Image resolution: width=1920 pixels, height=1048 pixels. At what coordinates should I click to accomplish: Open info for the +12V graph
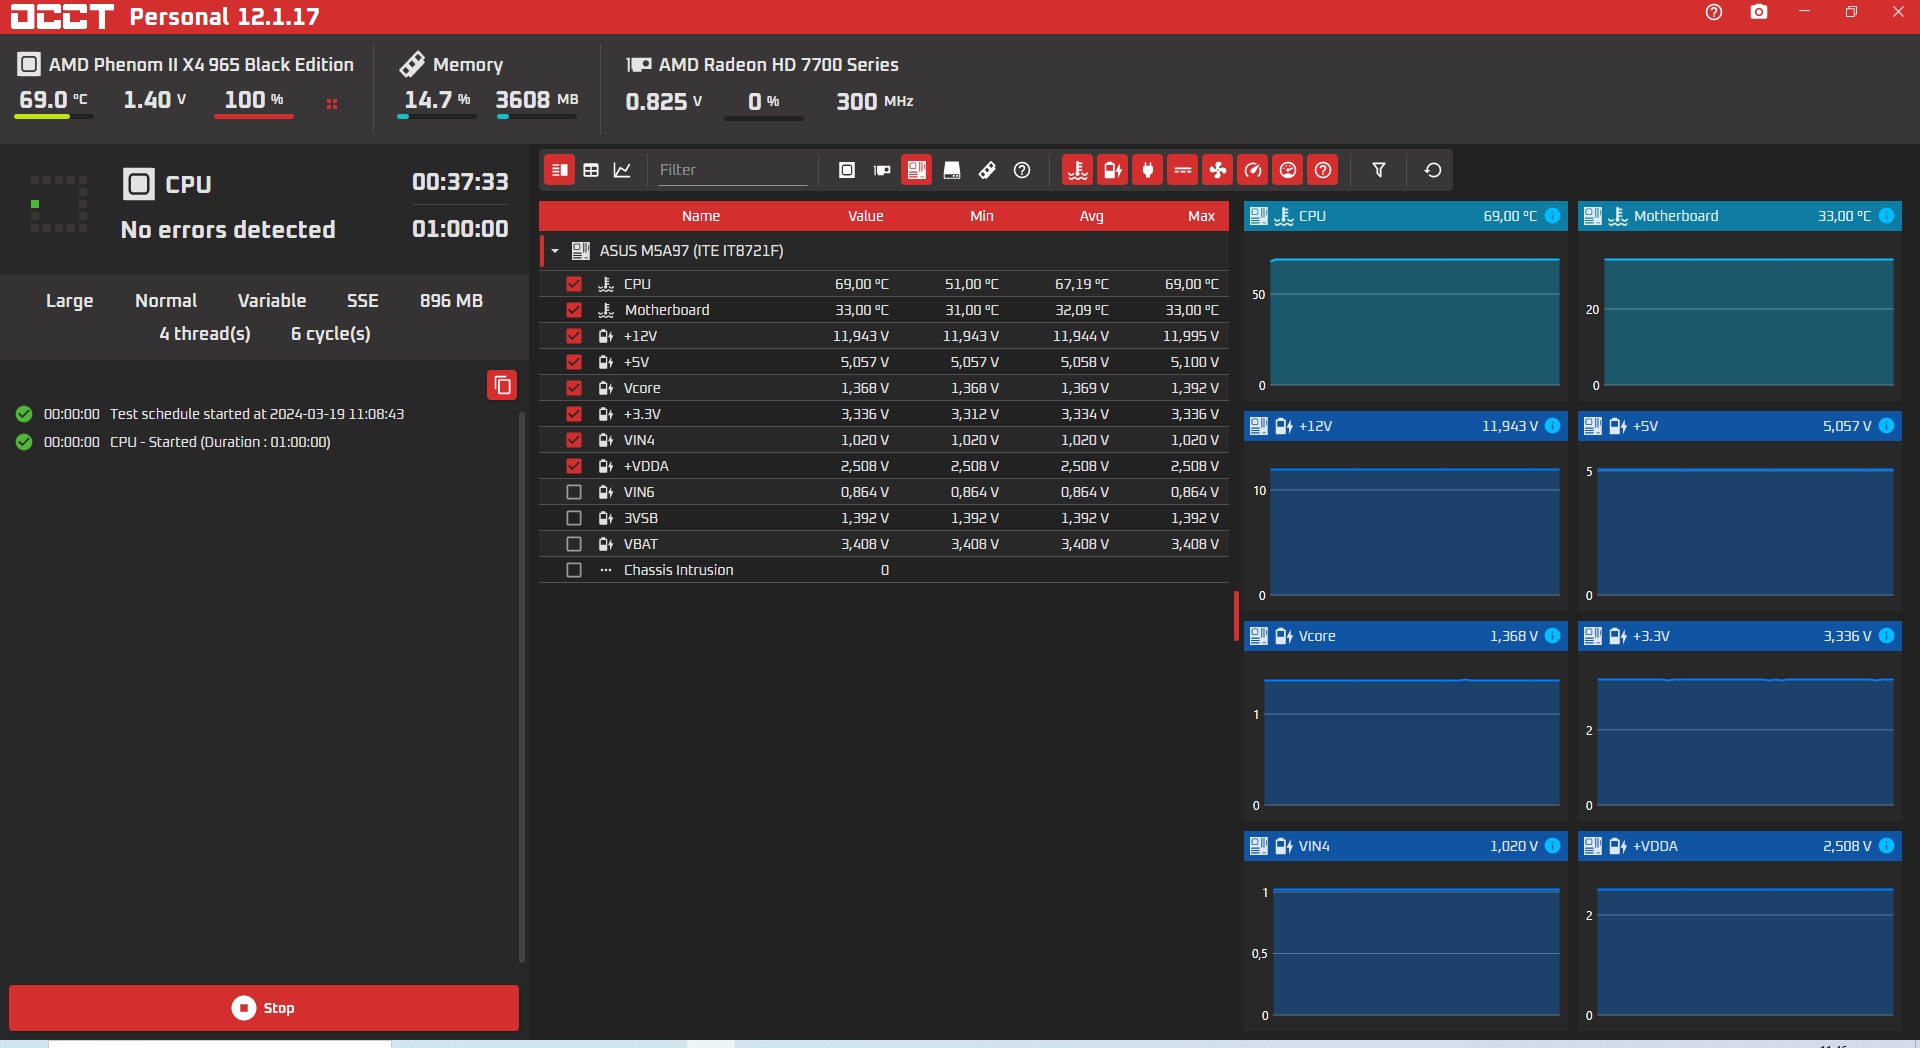pyautogui.click(x=1553, y=426)
